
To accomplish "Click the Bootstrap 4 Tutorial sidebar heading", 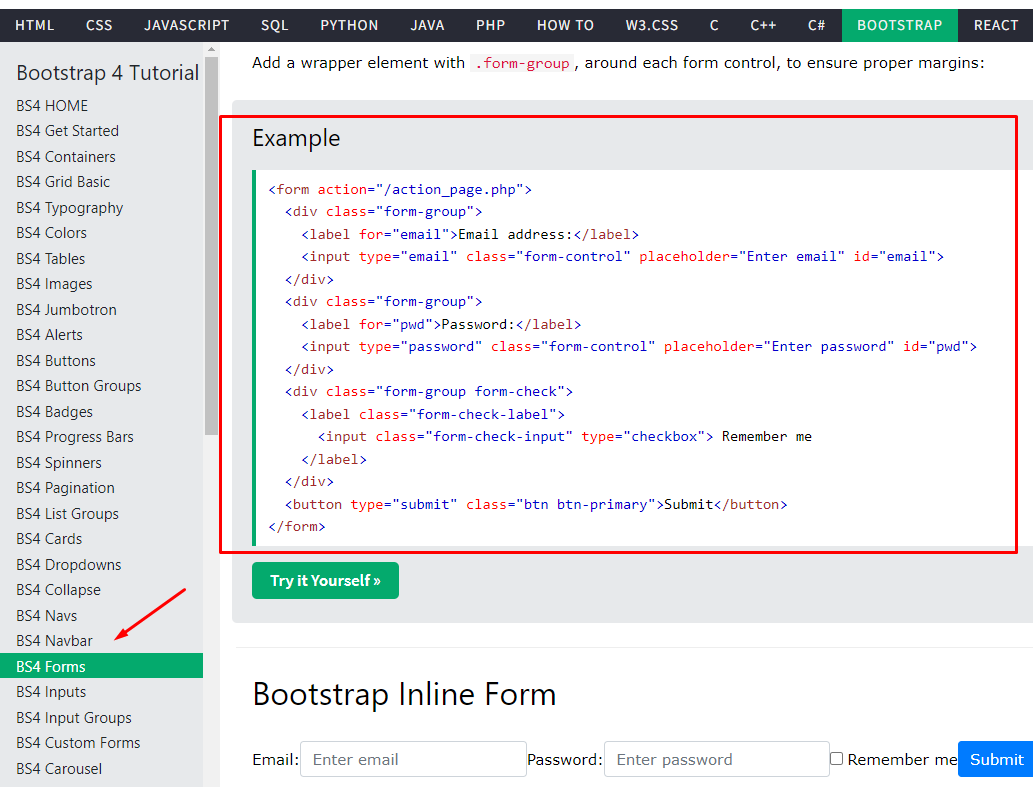I will 107,72.
